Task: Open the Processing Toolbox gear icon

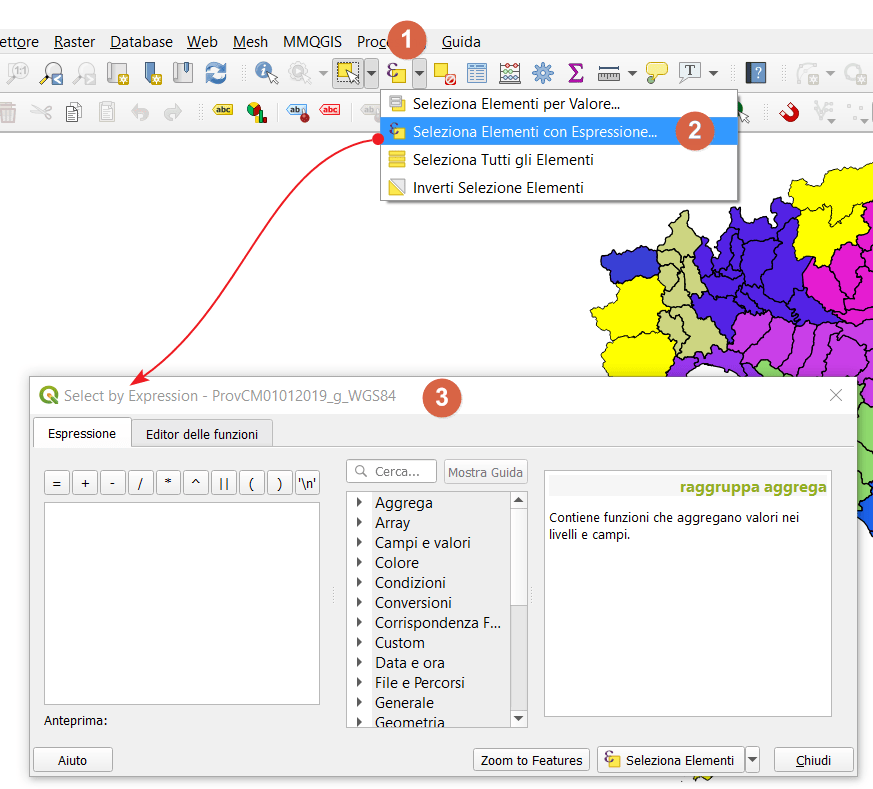Action: pos(543,73)
